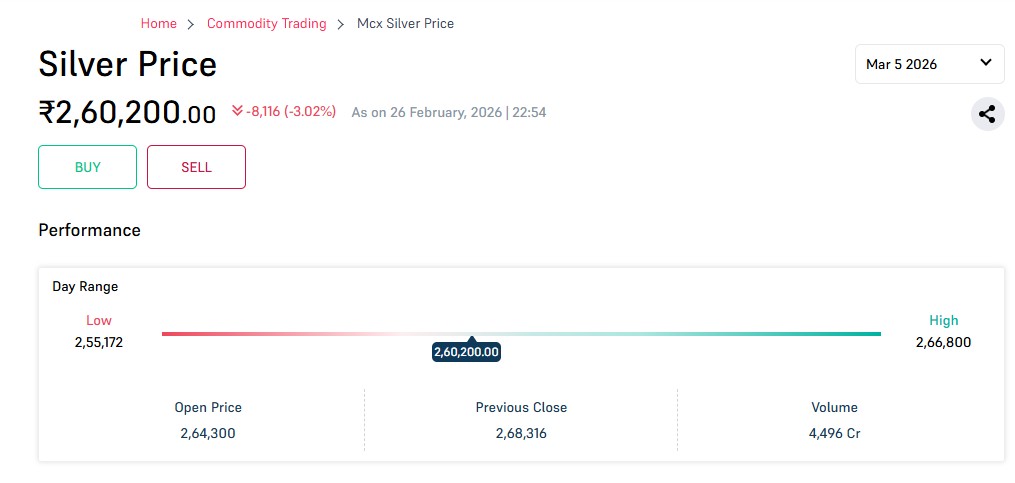Screen dimensions: 1015x483
Task: Click the chevron after Commodity Trading breadcrumb
Action: tap(341, 24)
